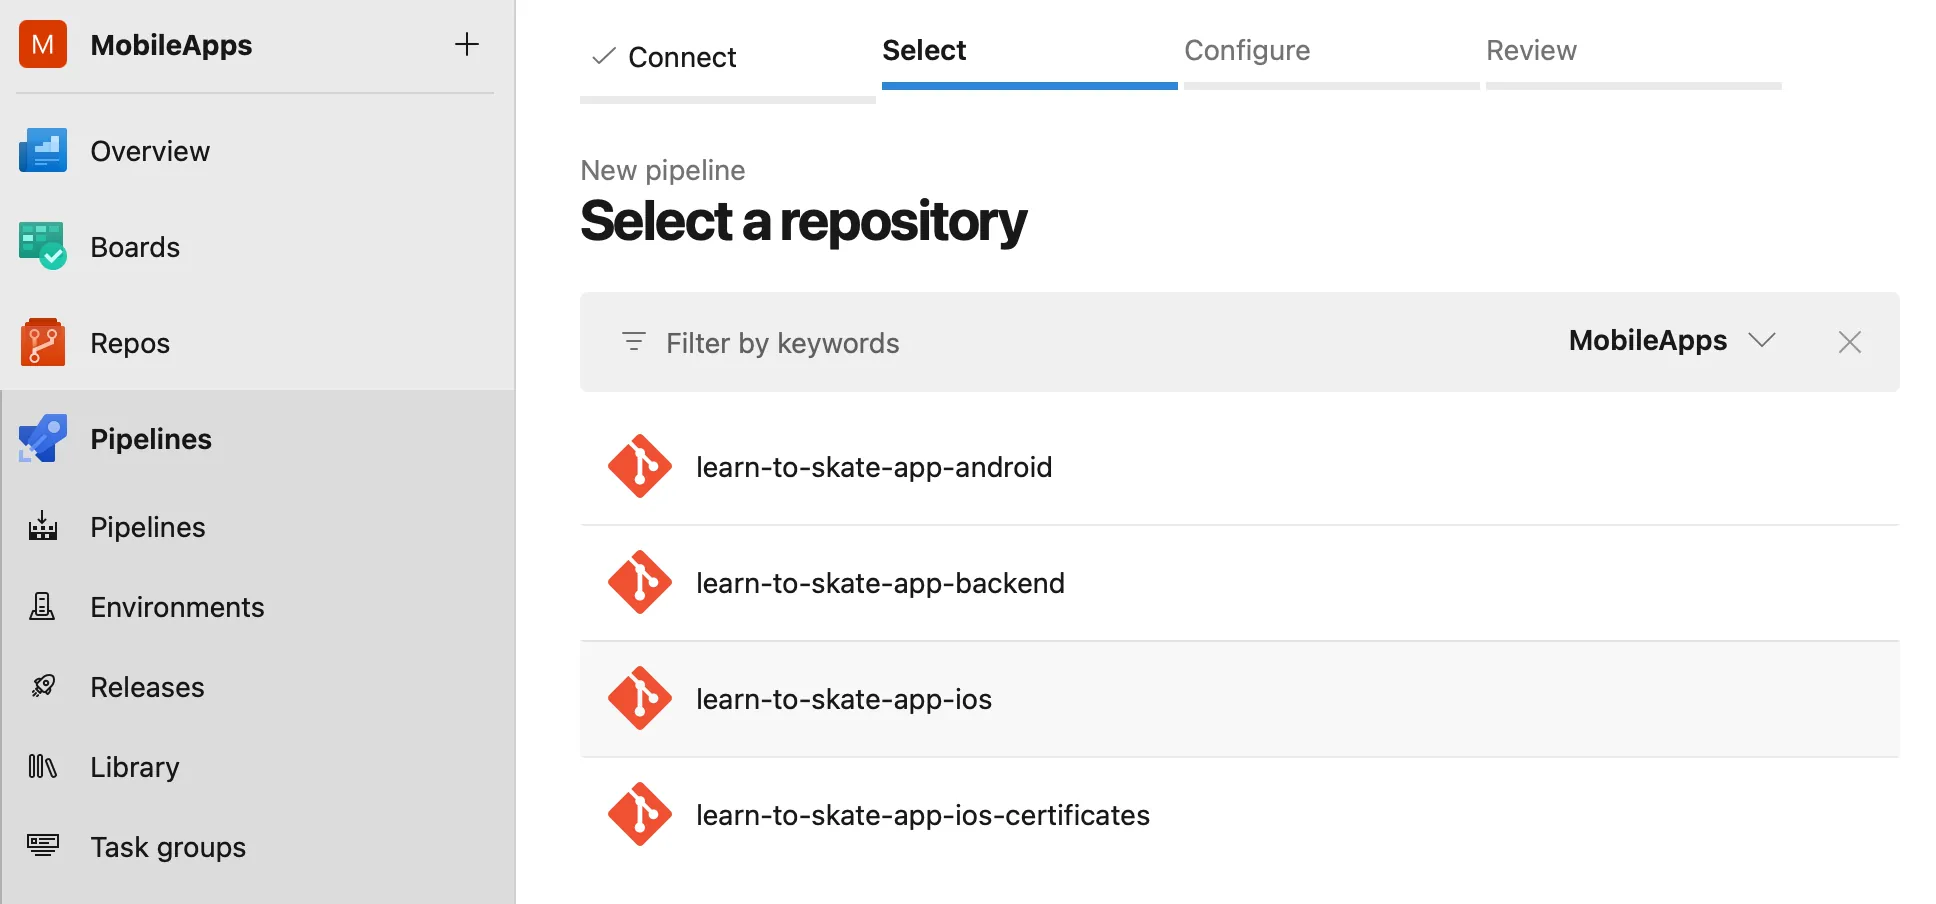Click the MobileApps project avatar
Viewport: 1936px width, 904px height.
pos(42,44)
